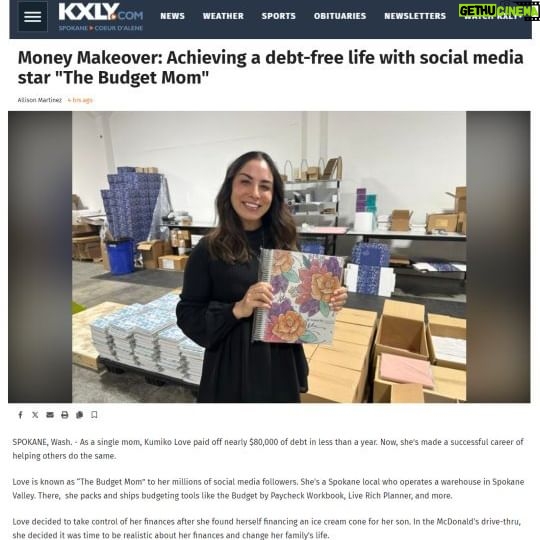Open the hamburger navigation menu
540x540 pixels.
(32, 17)
